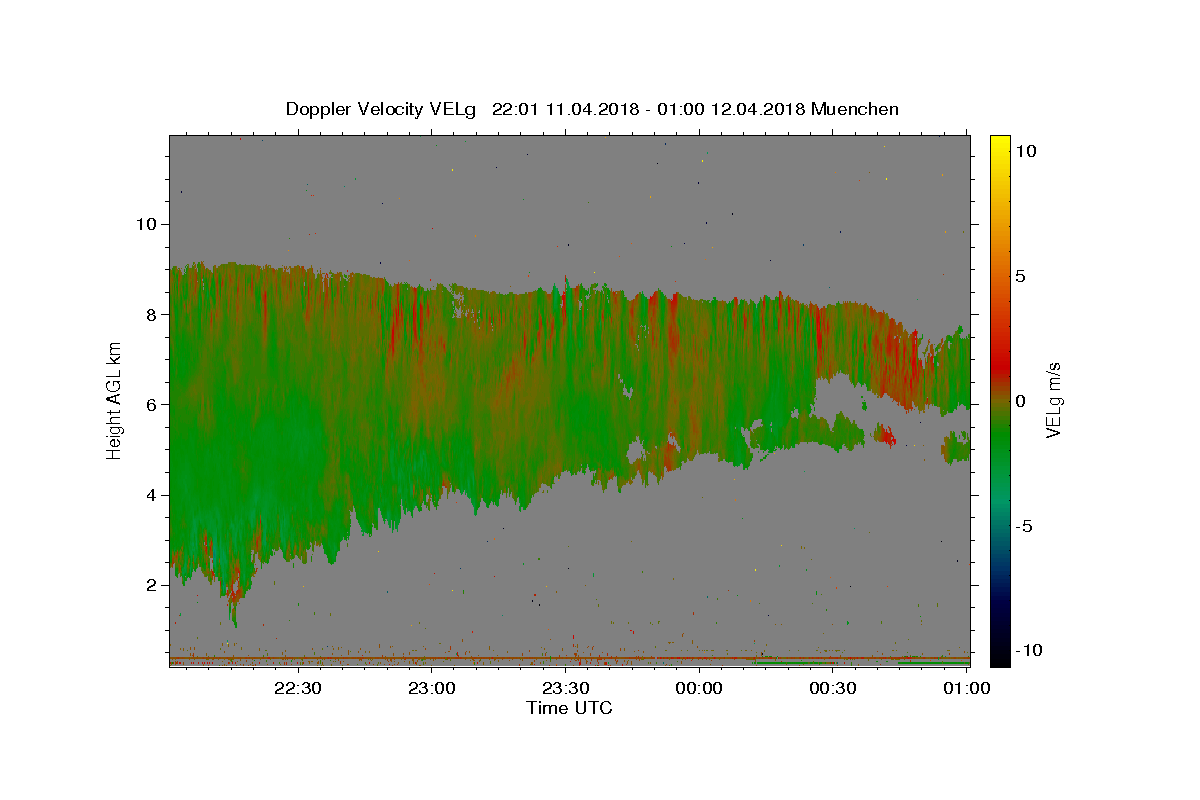Click the height tick label '2'

click(152, 585)
